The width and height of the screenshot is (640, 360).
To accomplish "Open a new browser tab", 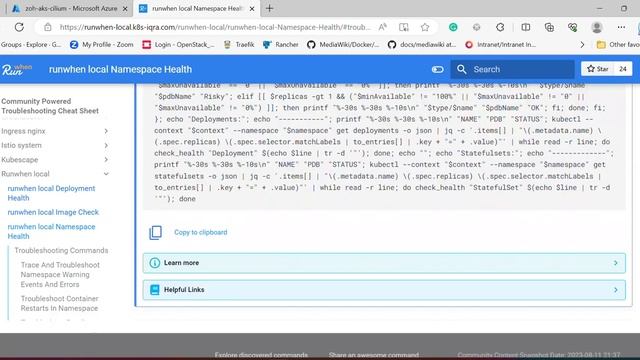I will (x=269, y=9).
